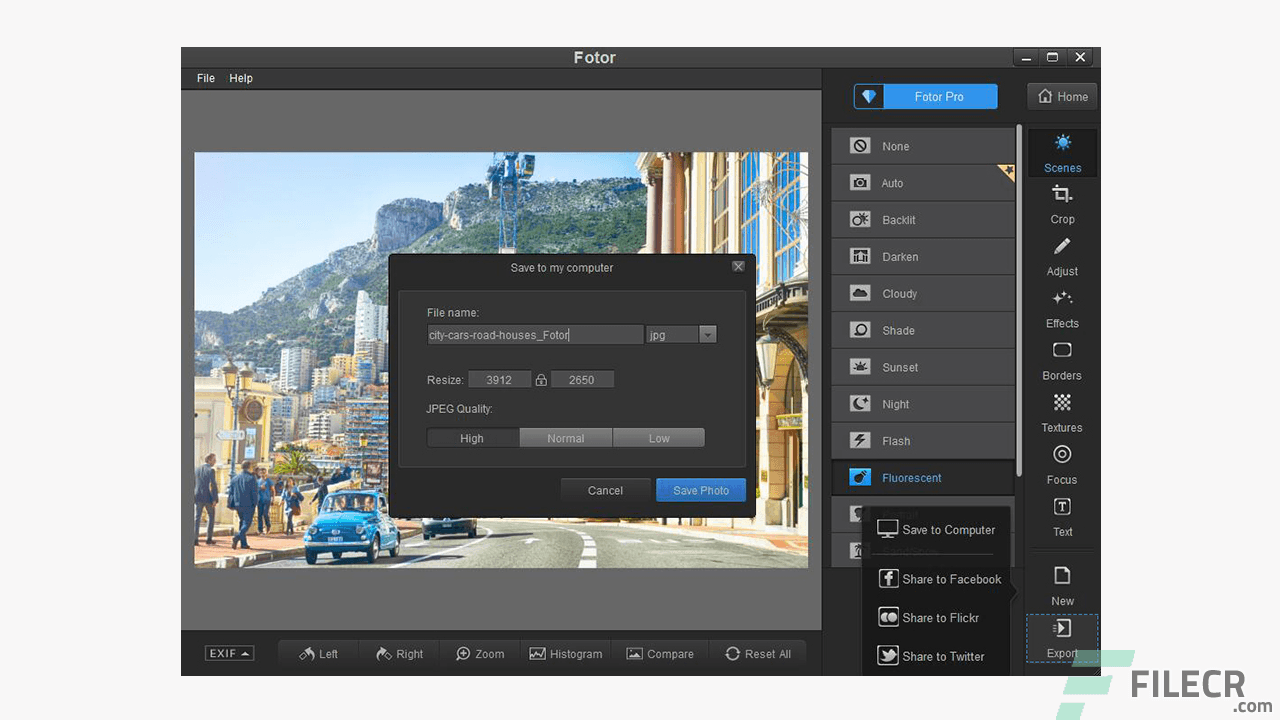
Task: Open the file format dropdown
Action: (x=707, y=334)
